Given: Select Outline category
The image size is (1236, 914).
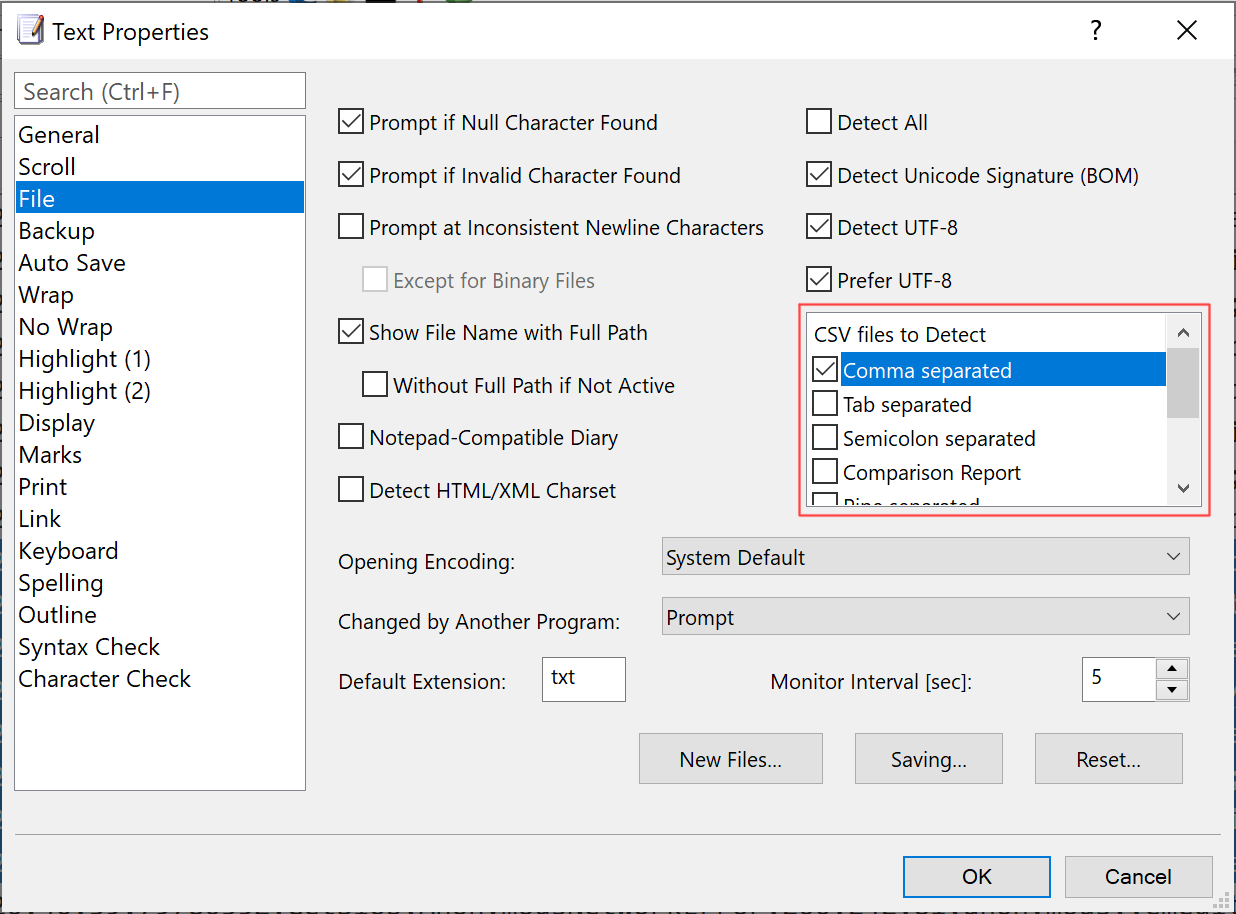Looking at the screenshot, I should pyautogui.click(x=160, y=615).
